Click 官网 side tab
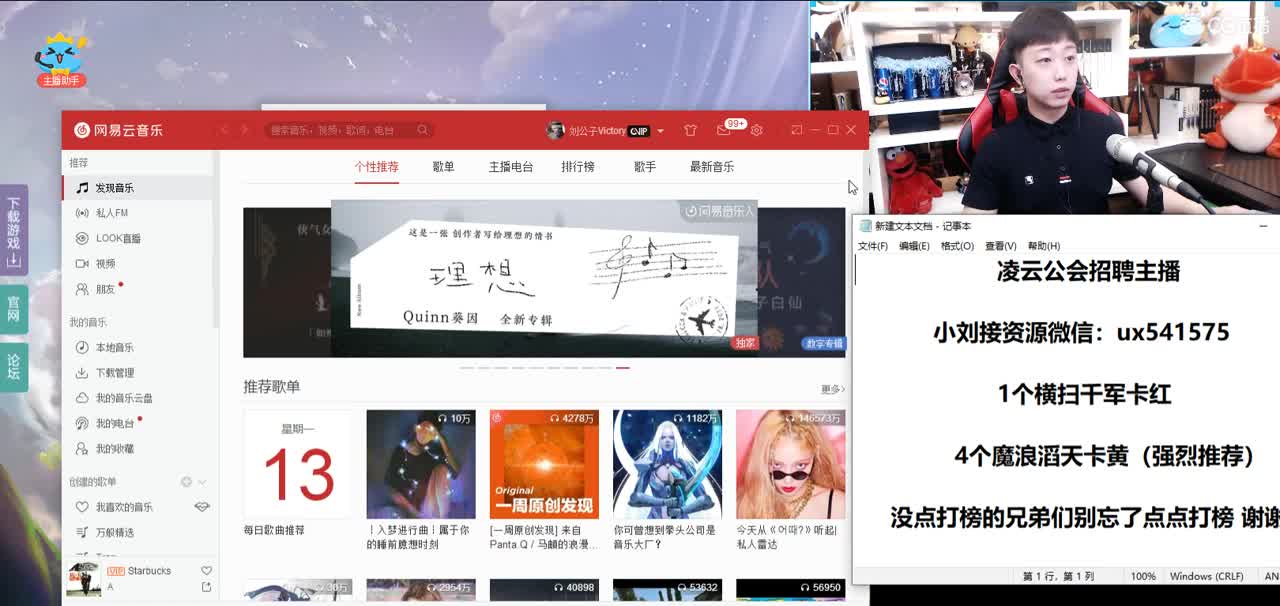Image resolution: width=1280 pixels, height=606 pixels. (x=14, y=309)
